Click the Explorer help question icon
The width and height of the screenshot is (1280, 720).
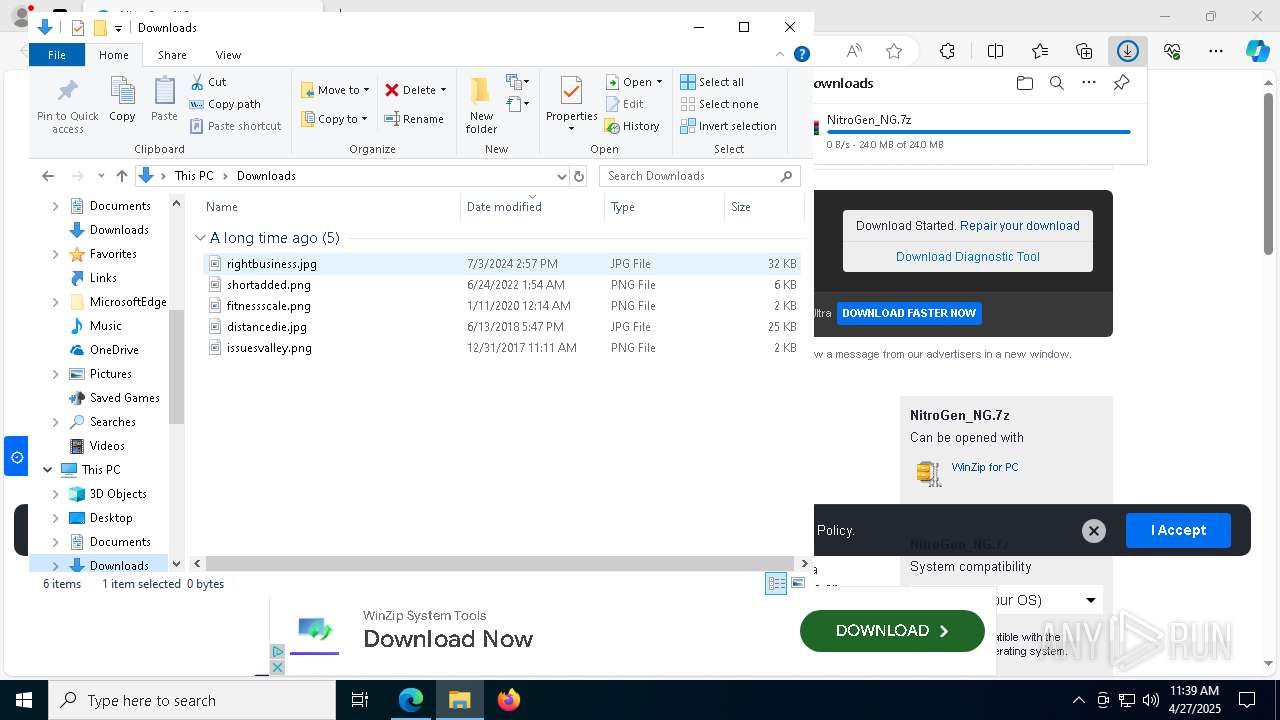(801, 55)
